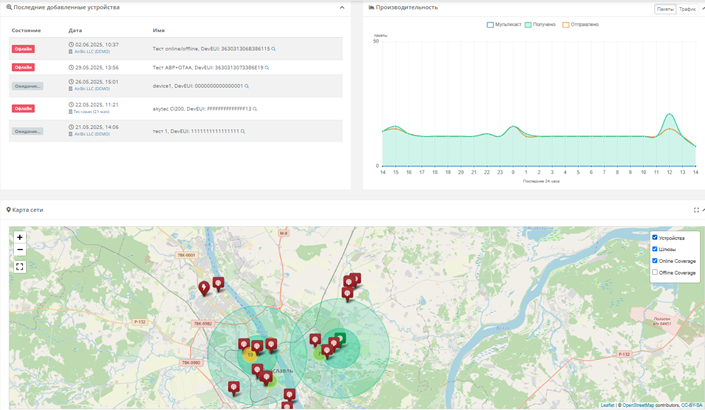Click magnifier beside Тест online/offline device
Viewport: 705px width, 410px height.
pyautogui.click(x=274, y=48)
